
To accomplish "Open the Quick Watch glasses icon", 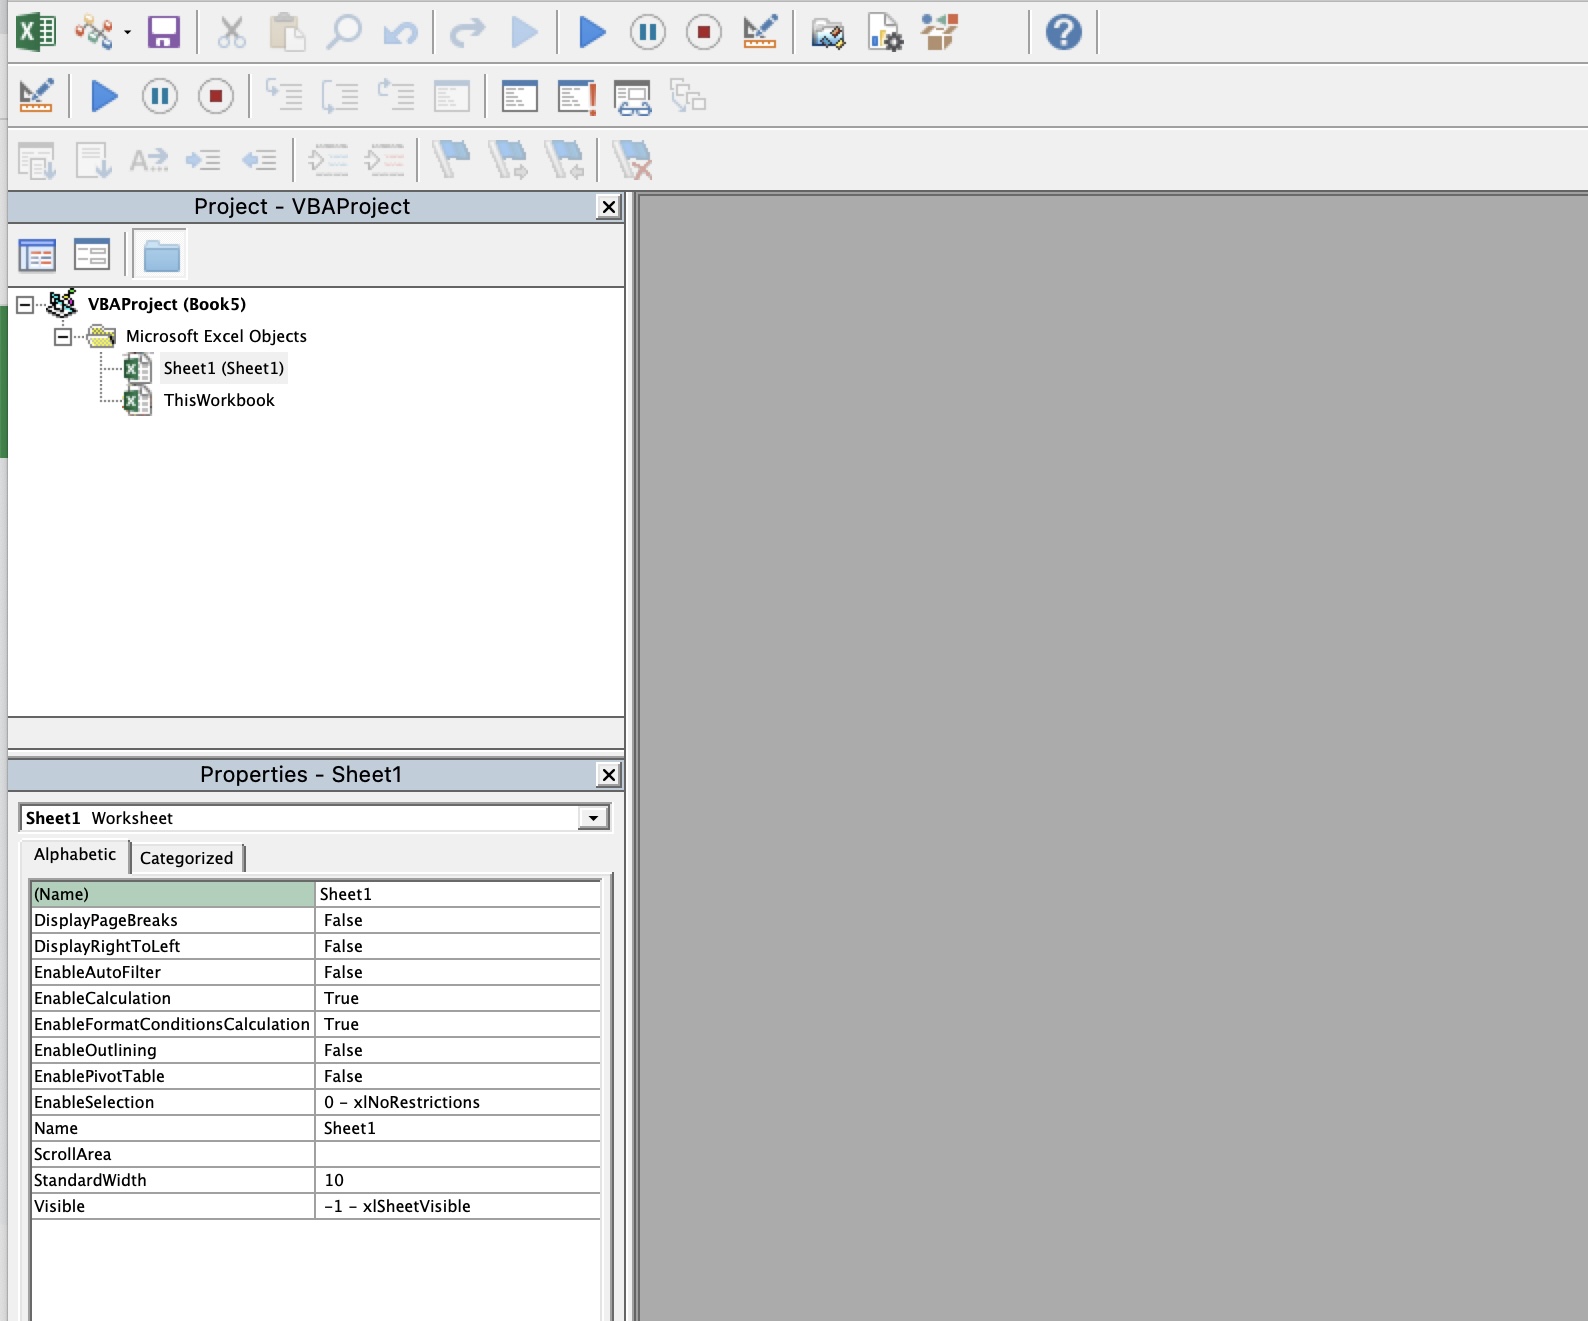I will [632, 97].
